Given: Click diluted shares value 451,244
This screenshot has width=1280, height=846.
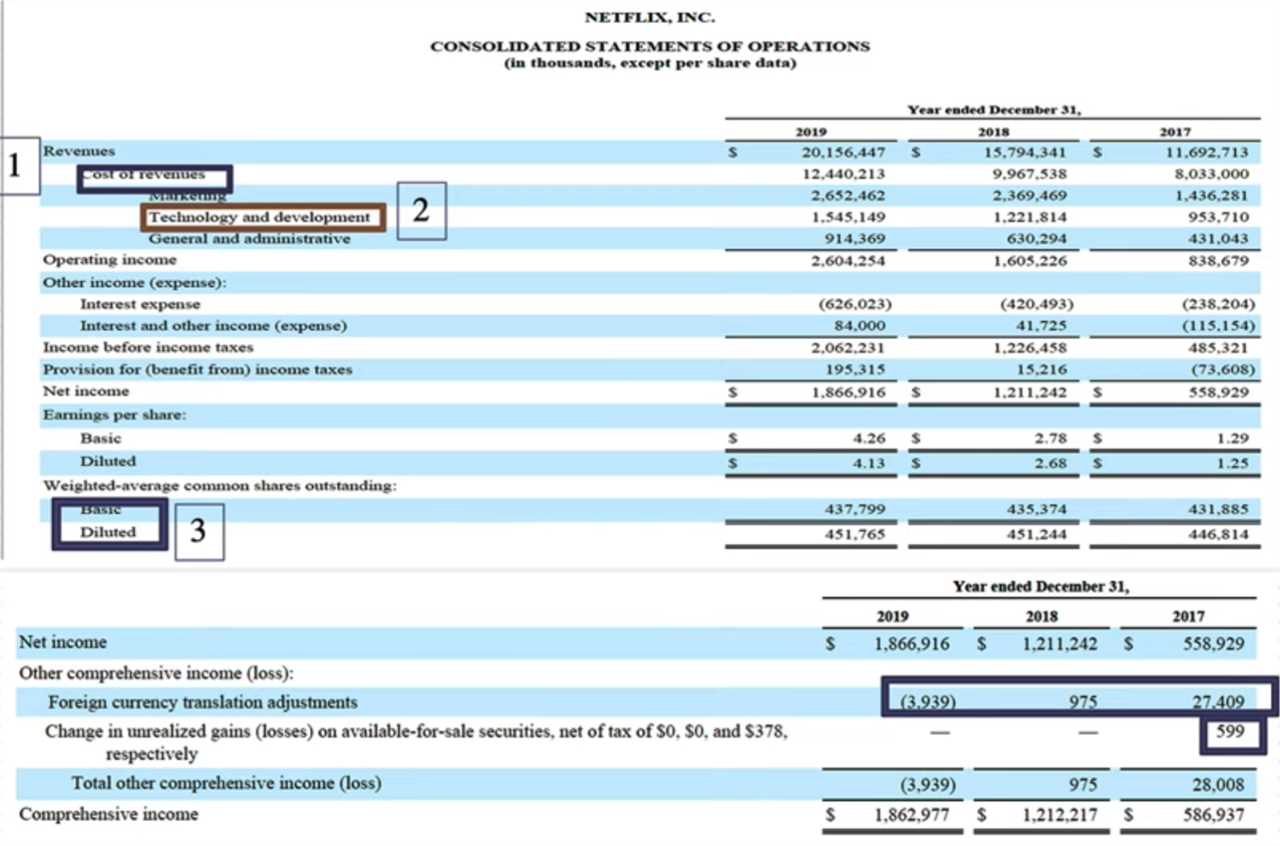Looking at the screenshot, I should [x=1035, y=533].
